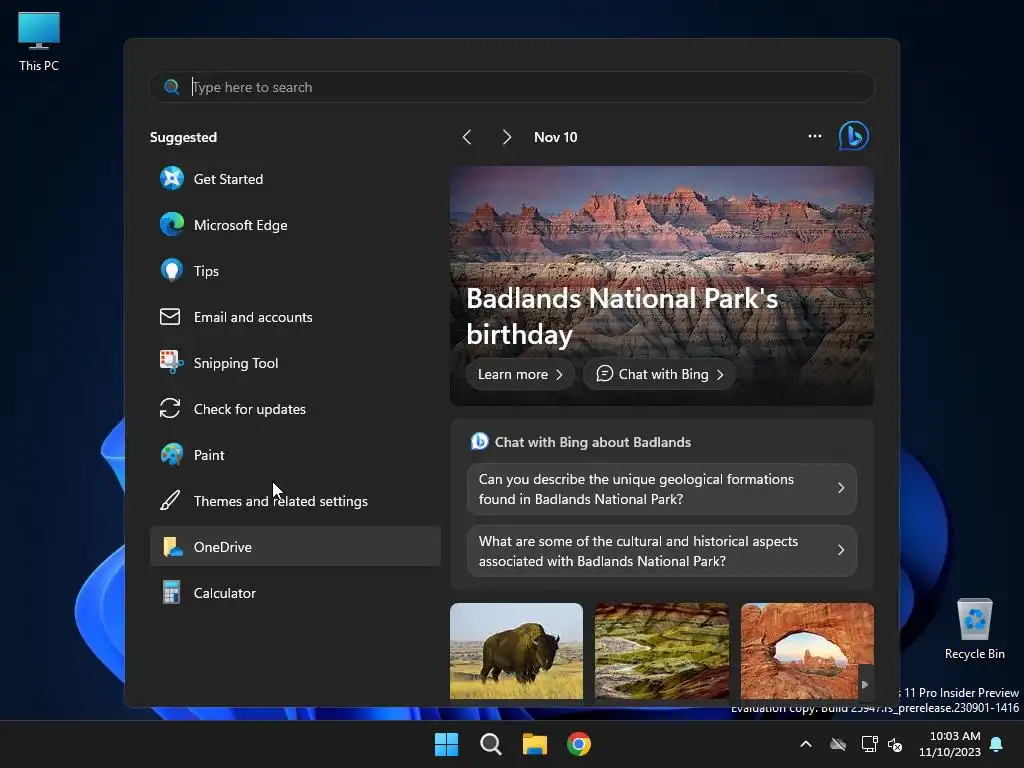Expand chevron on cultural aspects question
1024x768 pixels.
click(x=840, y=550)
